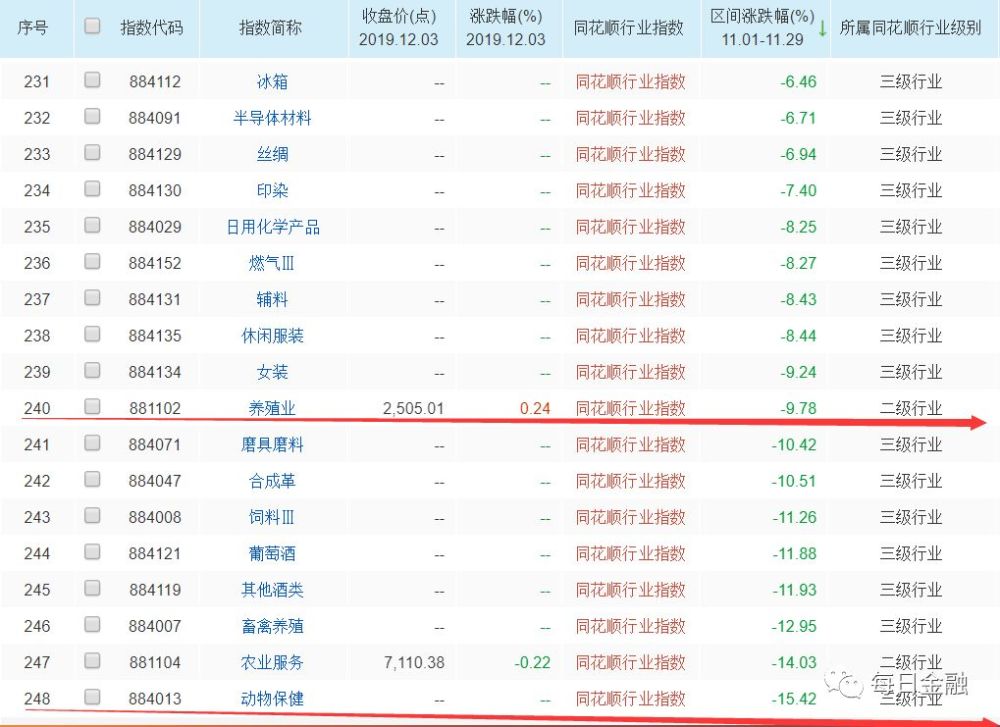Check the box for row 247 农业服务

tap(92, 661)
